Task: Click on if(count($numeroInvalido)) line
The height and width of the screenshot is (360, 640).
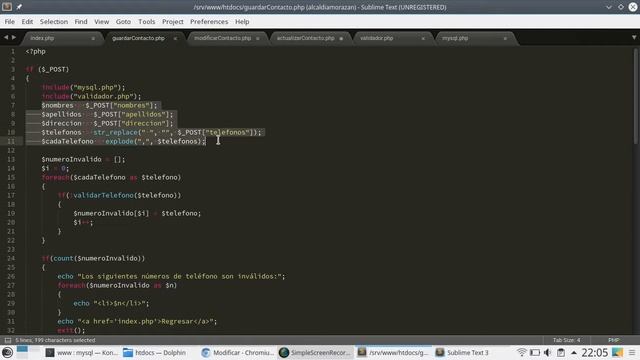Action: click(x=93, y=258)
